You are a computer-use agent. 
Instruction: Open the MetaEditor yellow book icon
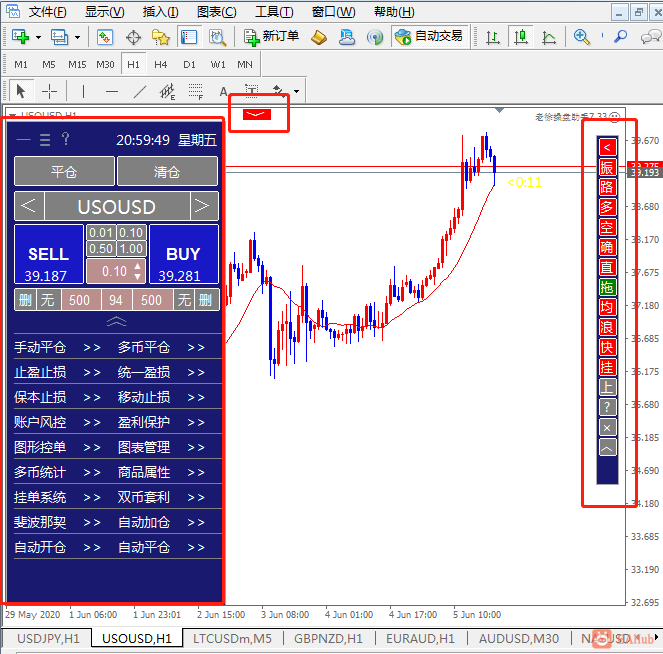click(319, 37)
